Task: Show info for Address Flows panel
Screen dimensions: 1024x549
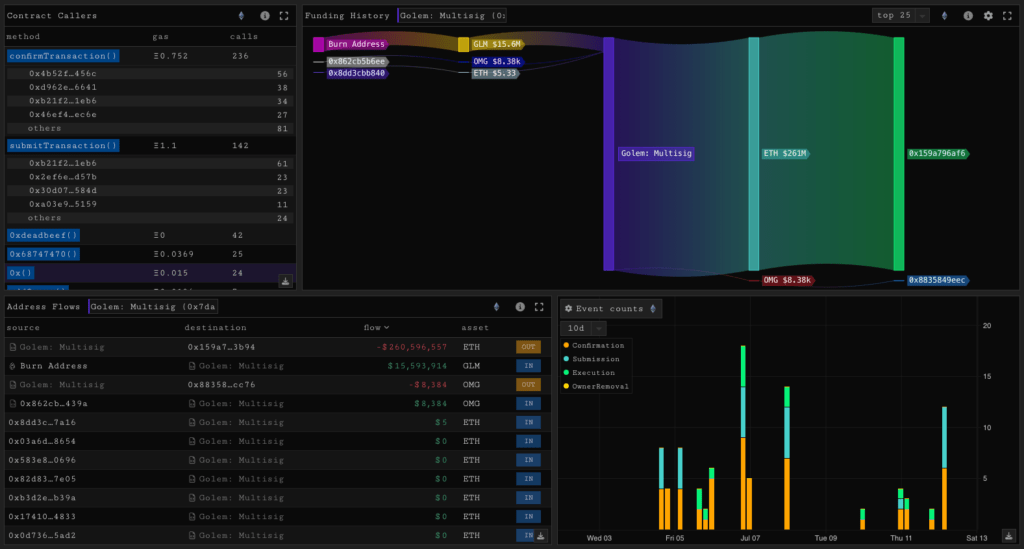Action: point(519,307)
